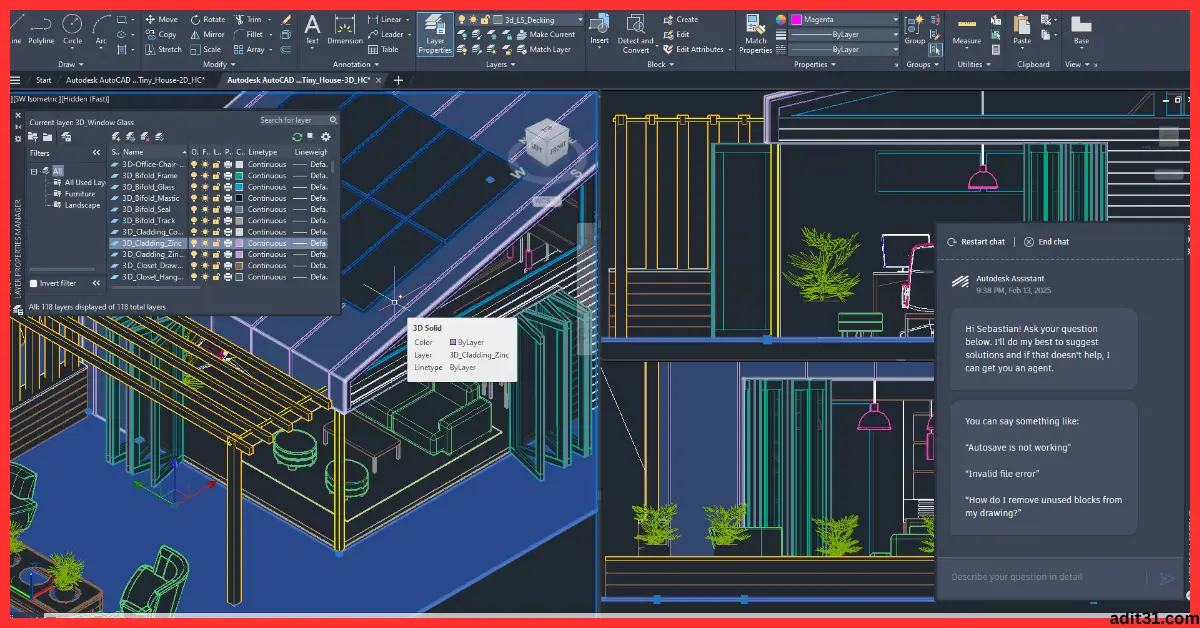
Task: Open Layer Manager settings gear
Action: point(325,136)
